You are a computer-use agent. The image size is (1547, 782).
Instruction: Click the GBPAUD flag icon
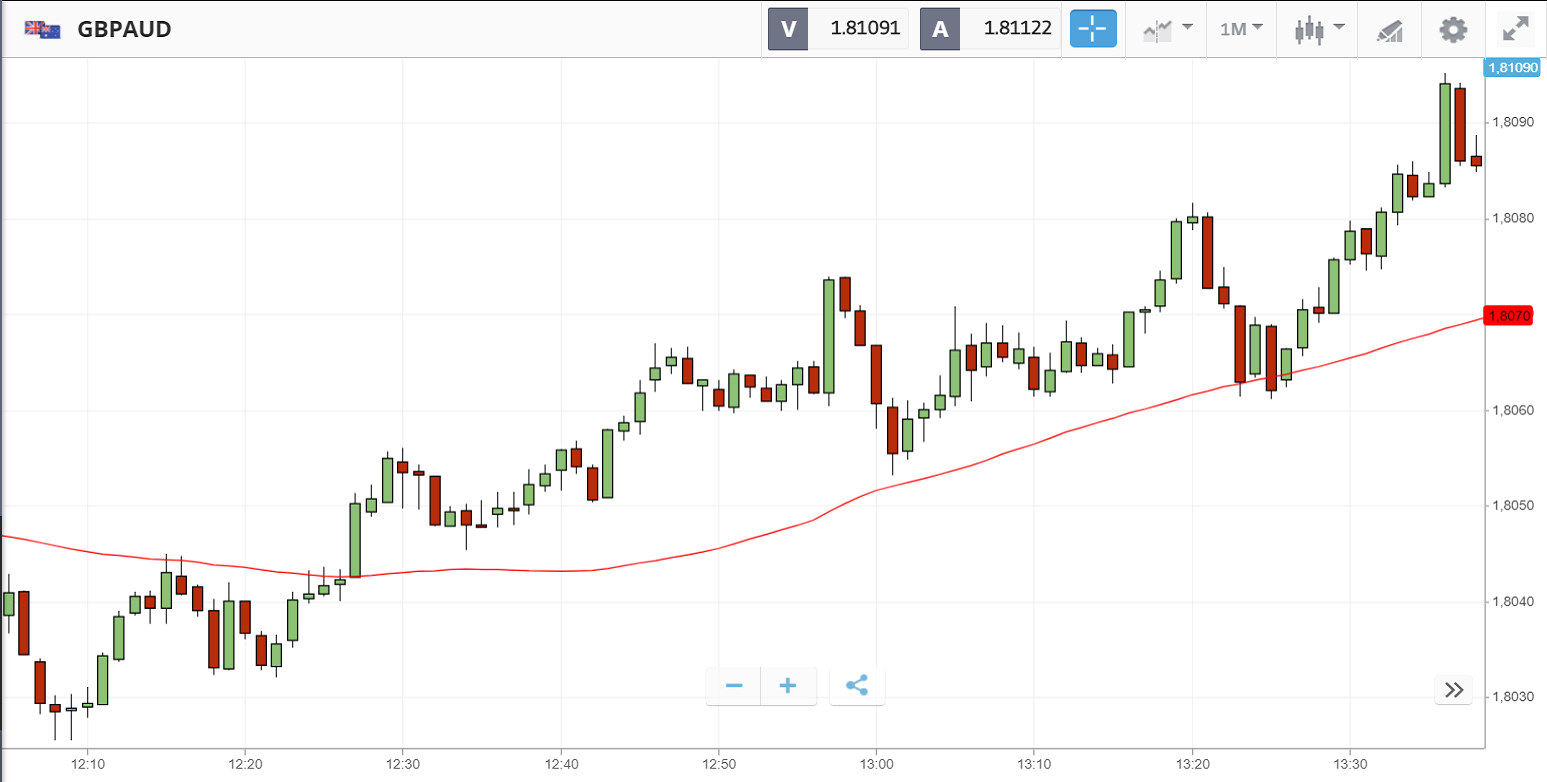tap(42, 29)
